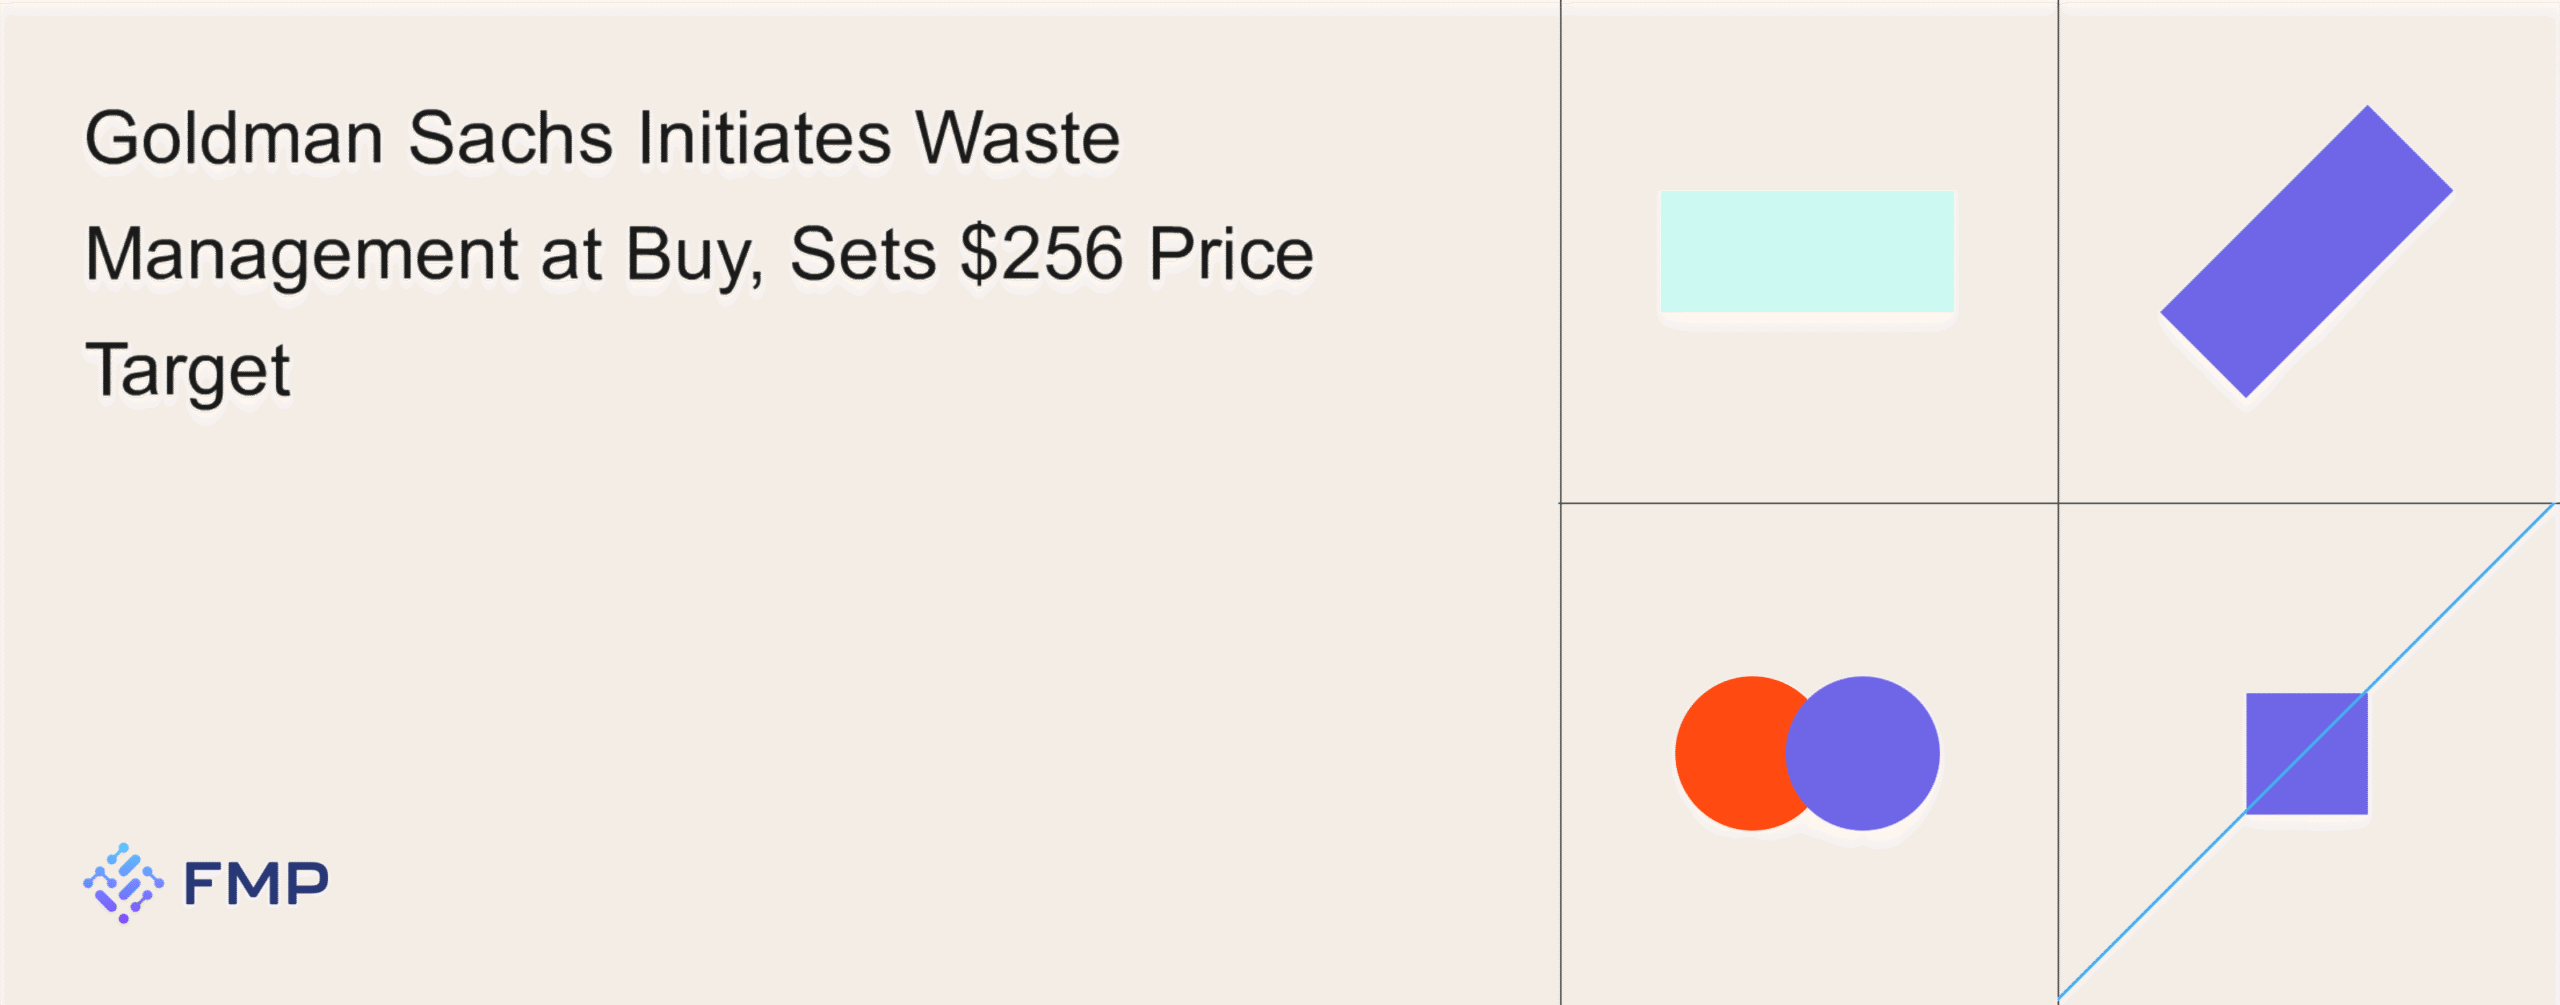Click the word Goldman in the headline
This screenshot has height=1005, width=2560.
coord(234,138)
